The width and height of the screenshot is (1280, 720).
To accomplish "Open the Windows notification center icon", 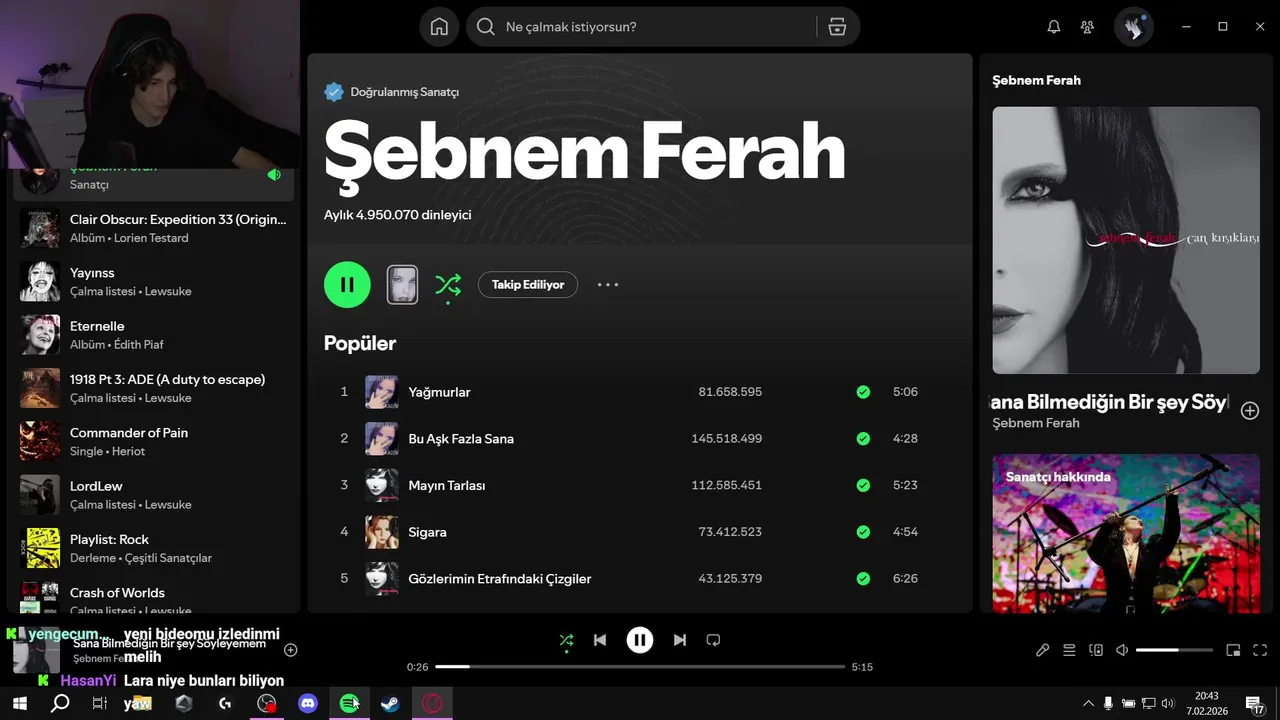I will point(1254,703).
